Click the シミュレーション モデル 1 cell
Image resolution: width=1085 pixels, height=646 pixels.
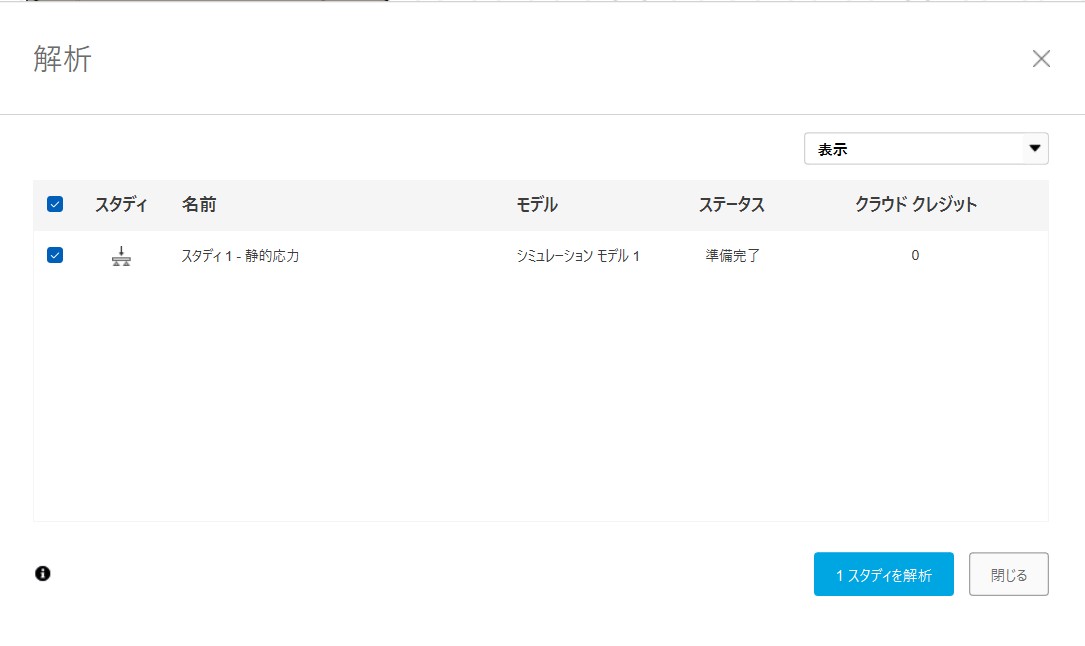[x=578, y=256]
